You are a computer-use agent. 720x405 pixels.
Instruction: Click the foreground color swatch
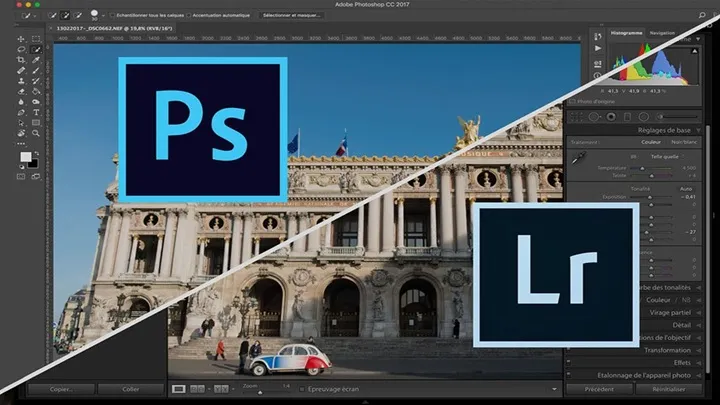click(26, 157)
